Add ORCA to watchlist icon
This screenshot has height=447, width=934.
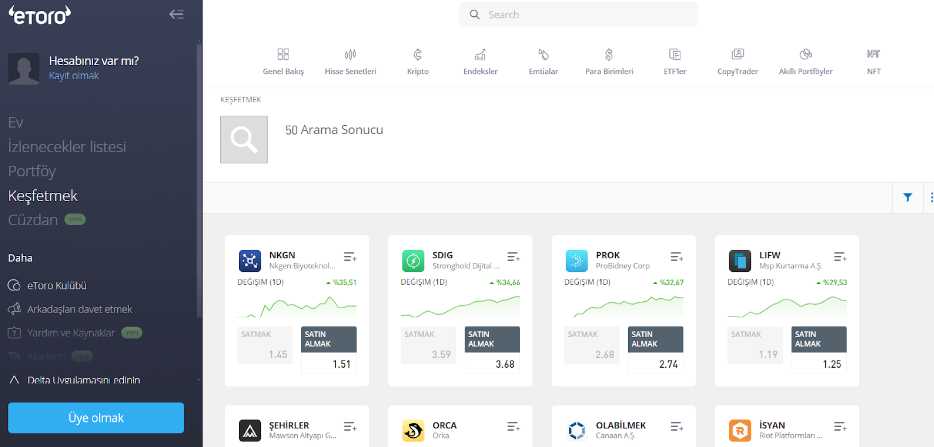pyautogui.click(x=513, y=426)
